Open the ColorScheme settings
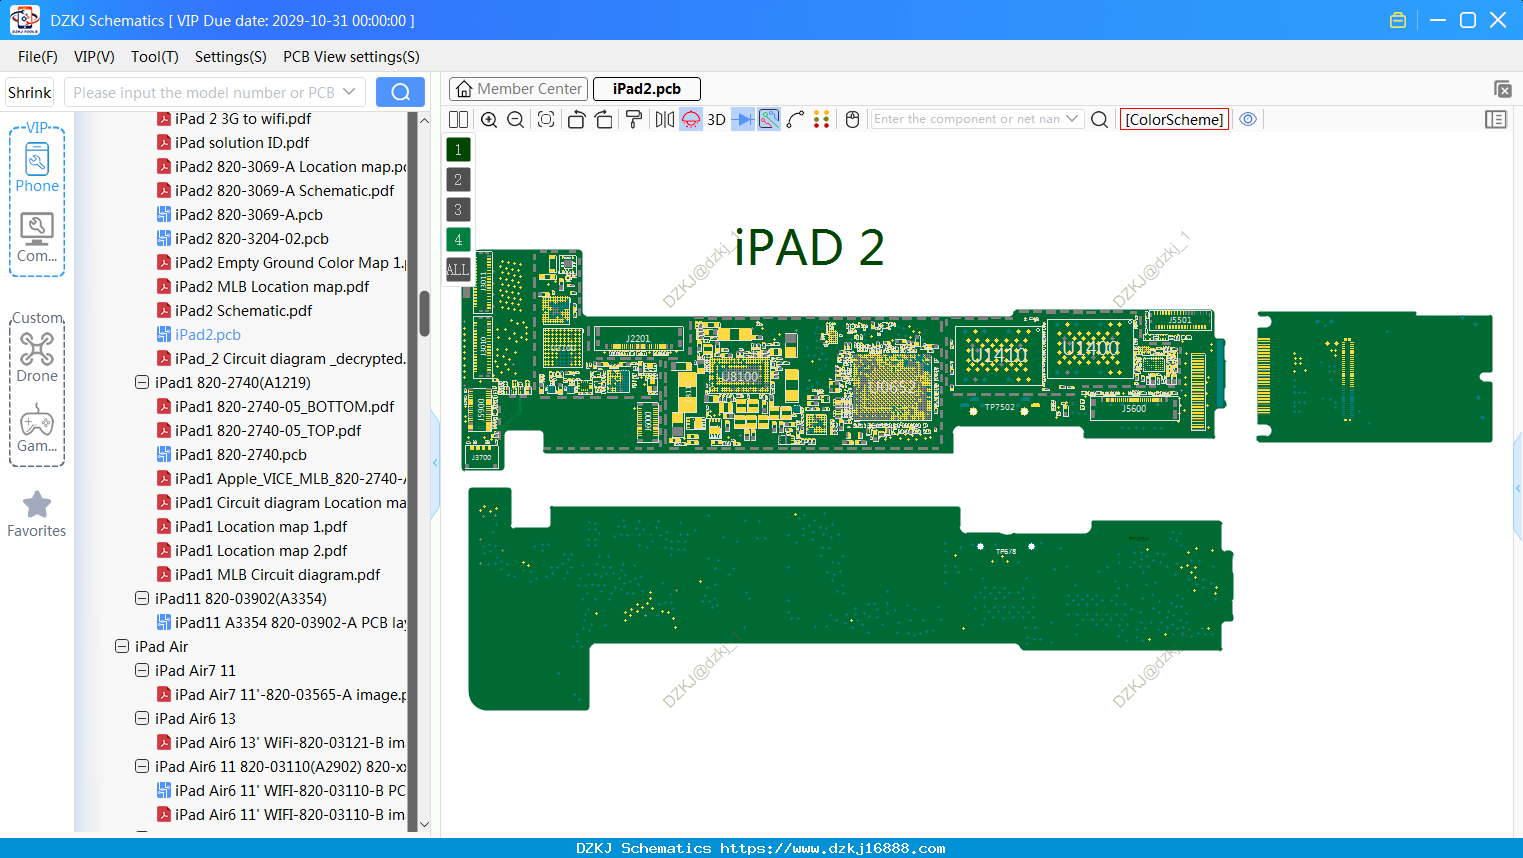1523x858 pixels. click(x=1174, y=120)
